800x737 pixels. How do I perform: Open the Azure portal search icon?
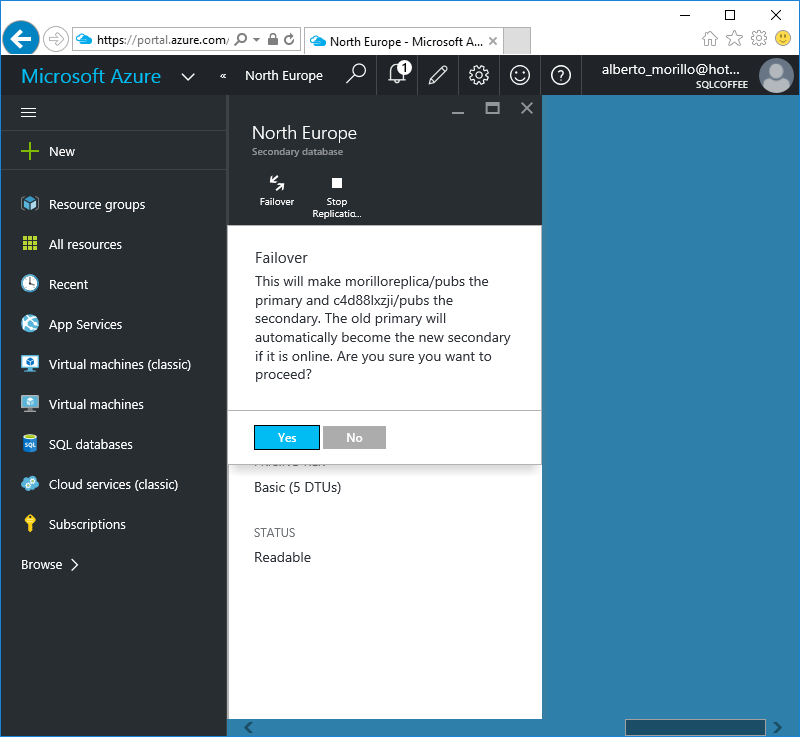point(356,74)
